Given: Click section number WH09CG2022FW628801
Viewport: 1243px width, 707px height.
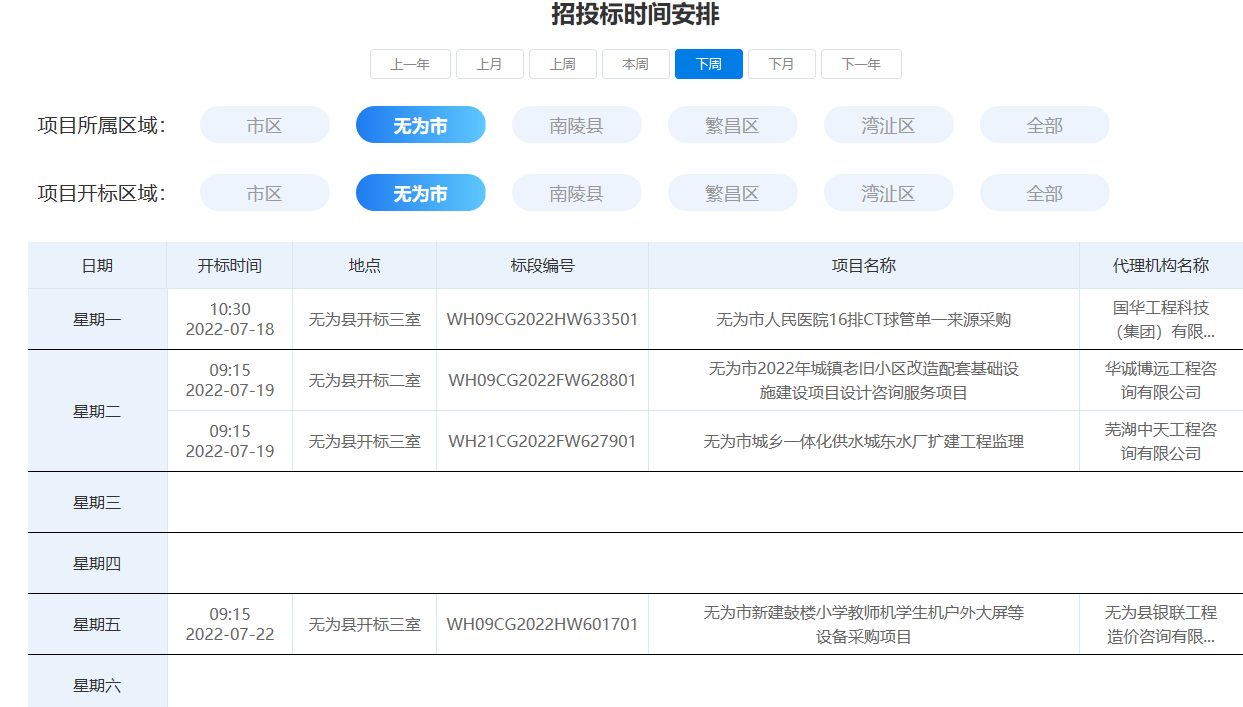Looking at the screenshot, I should tap(542, 381).
